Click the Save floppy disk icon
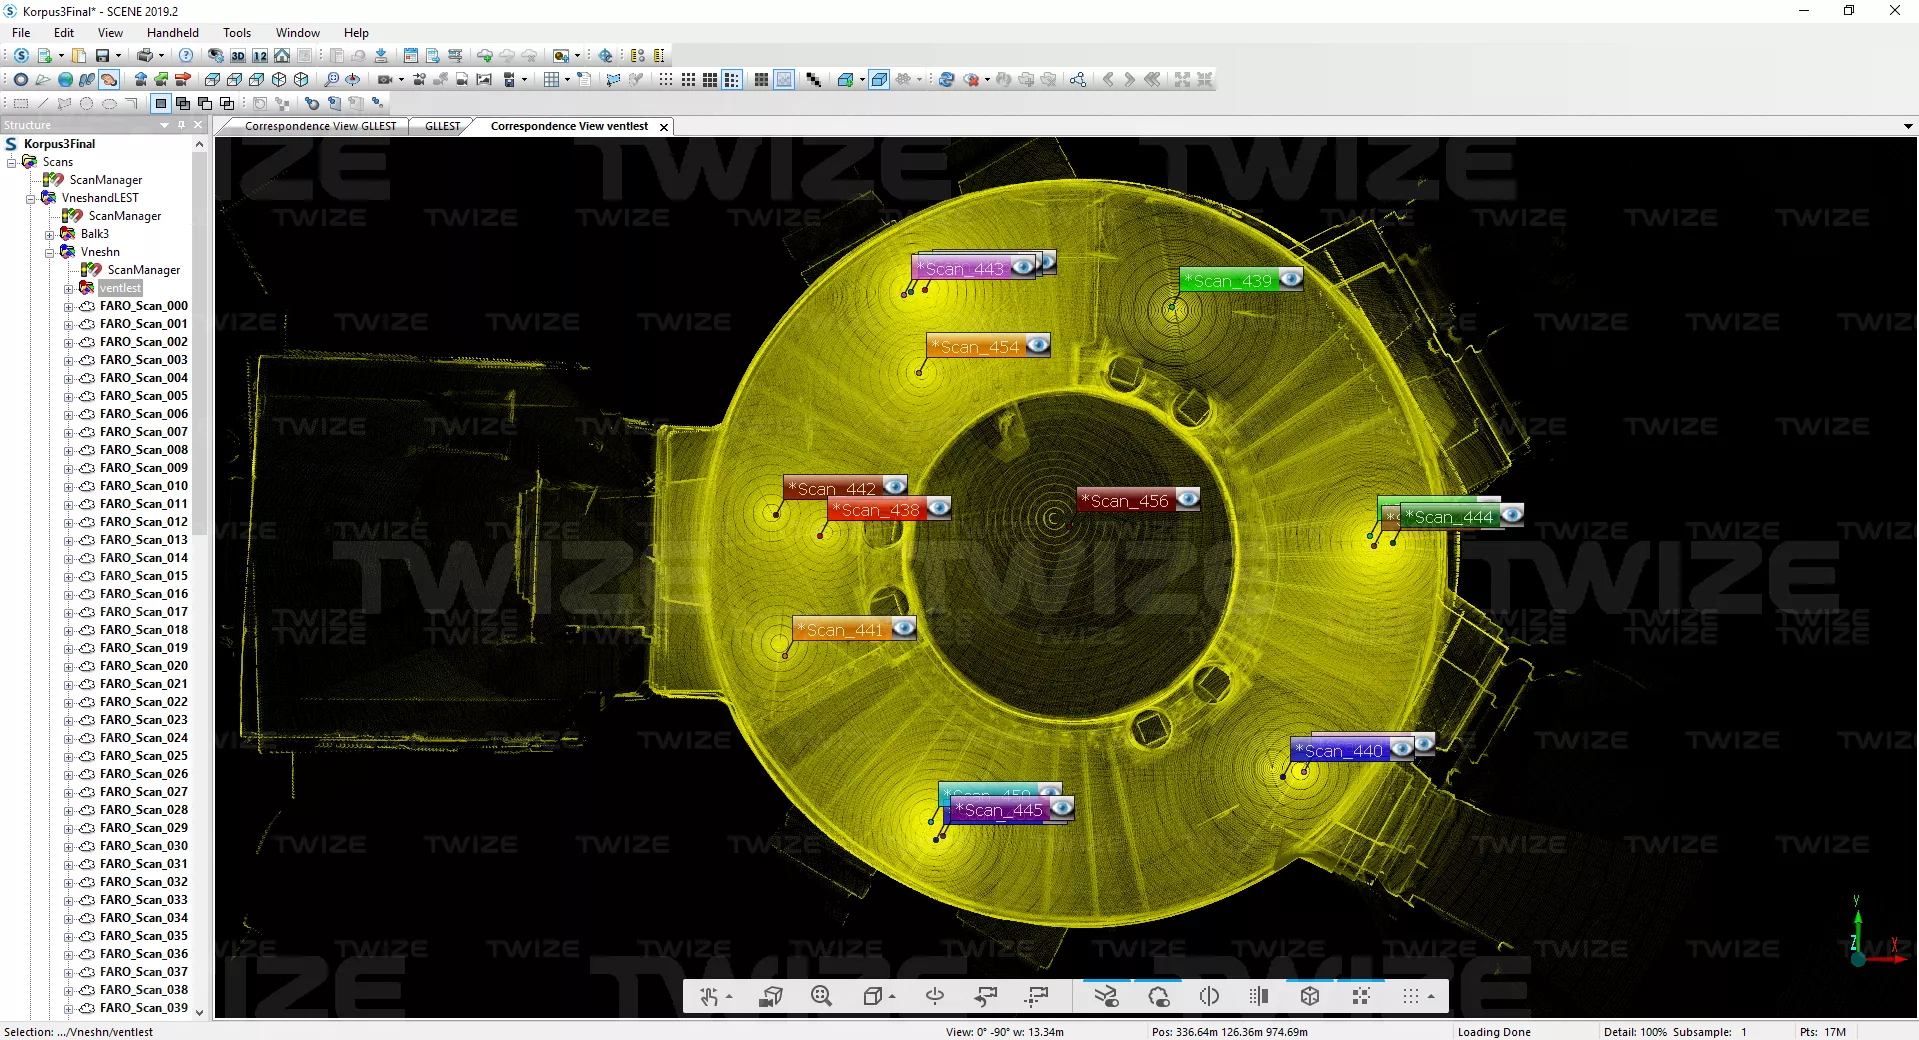This screenshot has height=1040, width=1919. tap(102, 56)
